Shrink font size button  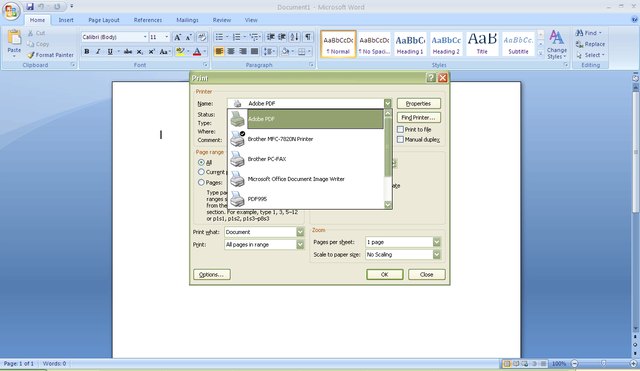coord(189,37)
